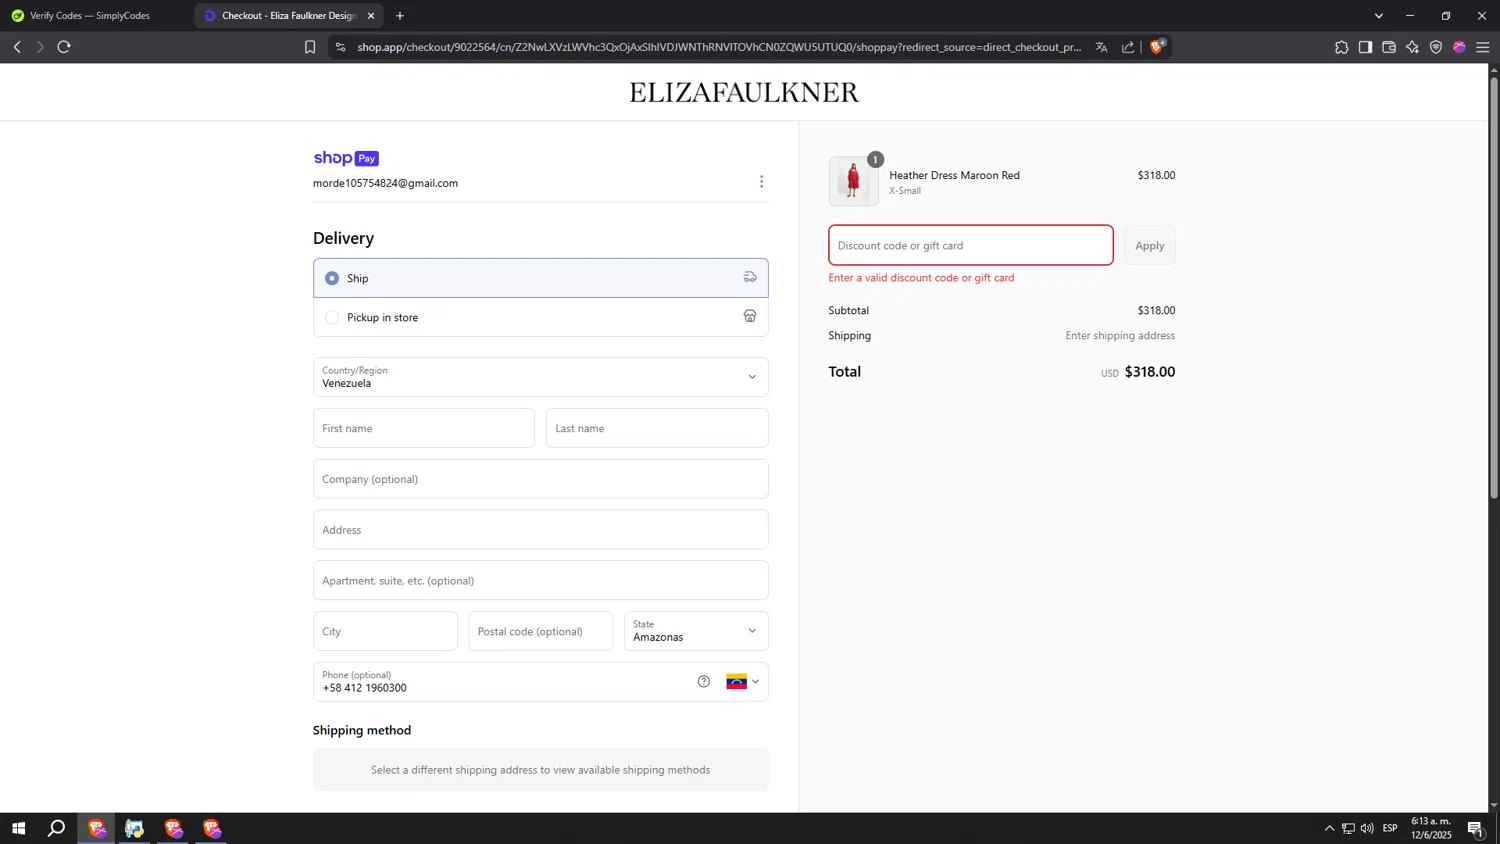This screenshot has width=1500, height=844.
Task: Click the Apply discount button
Action: tap(1150, 245)
